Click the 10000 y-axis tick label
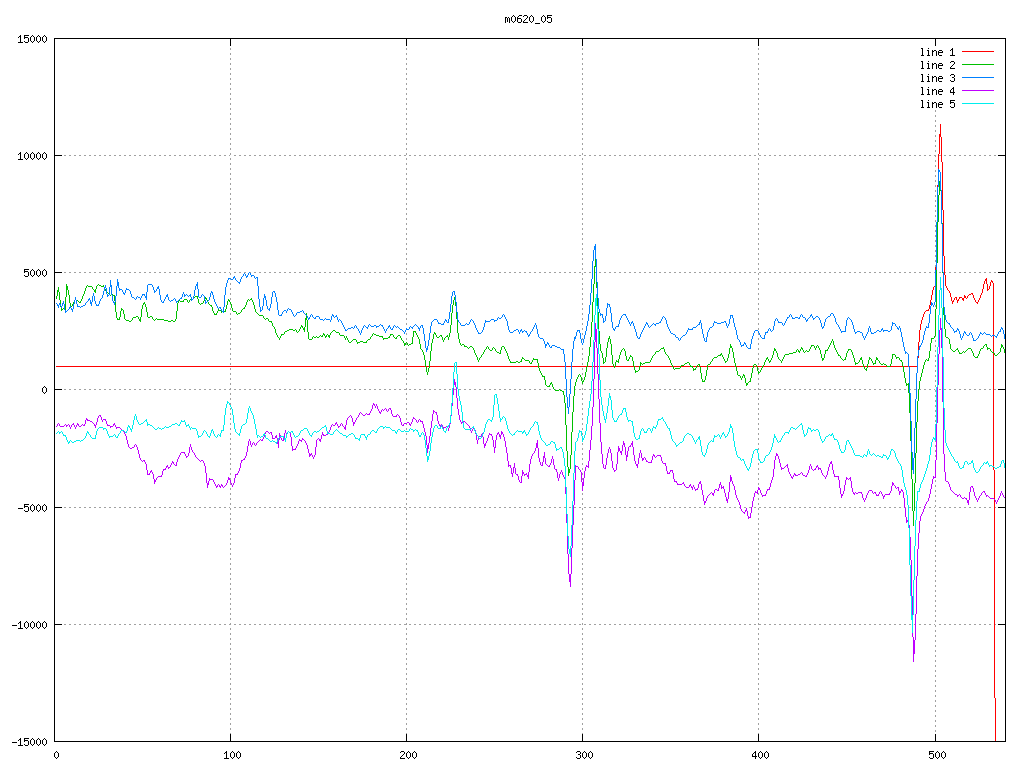The width and height of the screenshot is (1024, 768). pyautogui.click(x=31, y=156)
